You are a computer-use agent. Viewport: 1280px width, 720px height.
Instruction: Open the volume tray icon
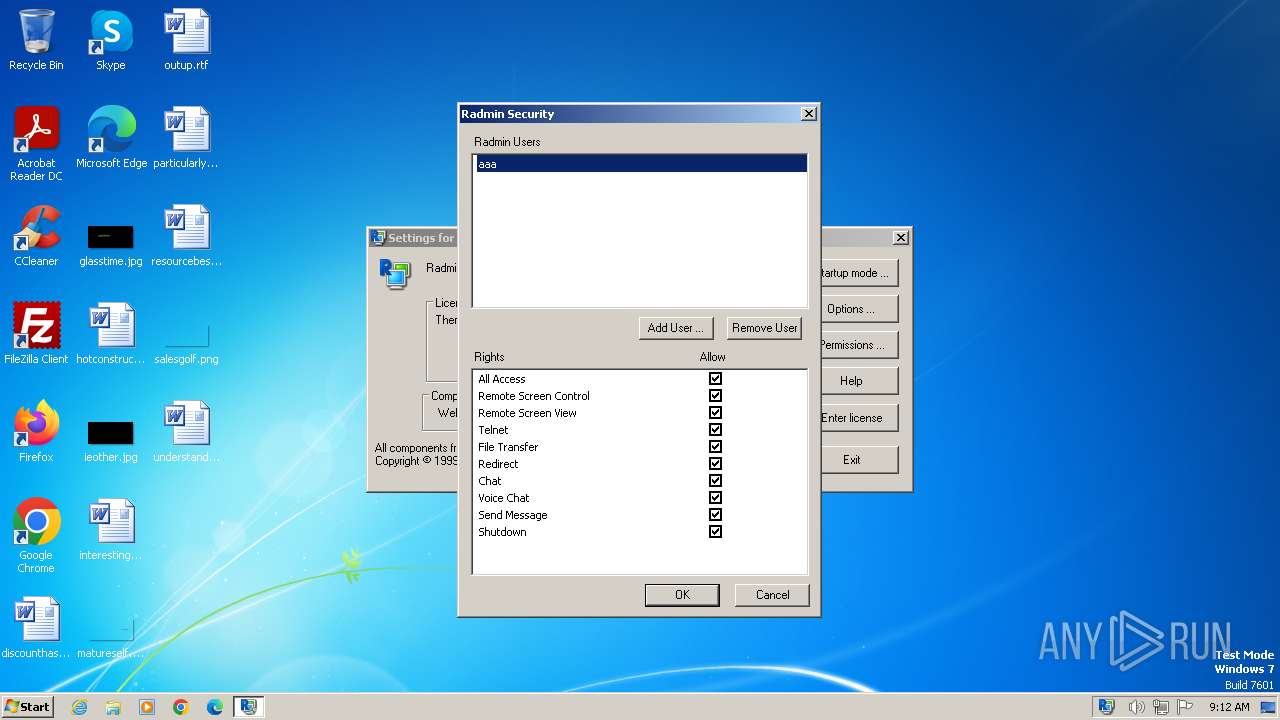pyautogui.click(x=1137, y=707)
